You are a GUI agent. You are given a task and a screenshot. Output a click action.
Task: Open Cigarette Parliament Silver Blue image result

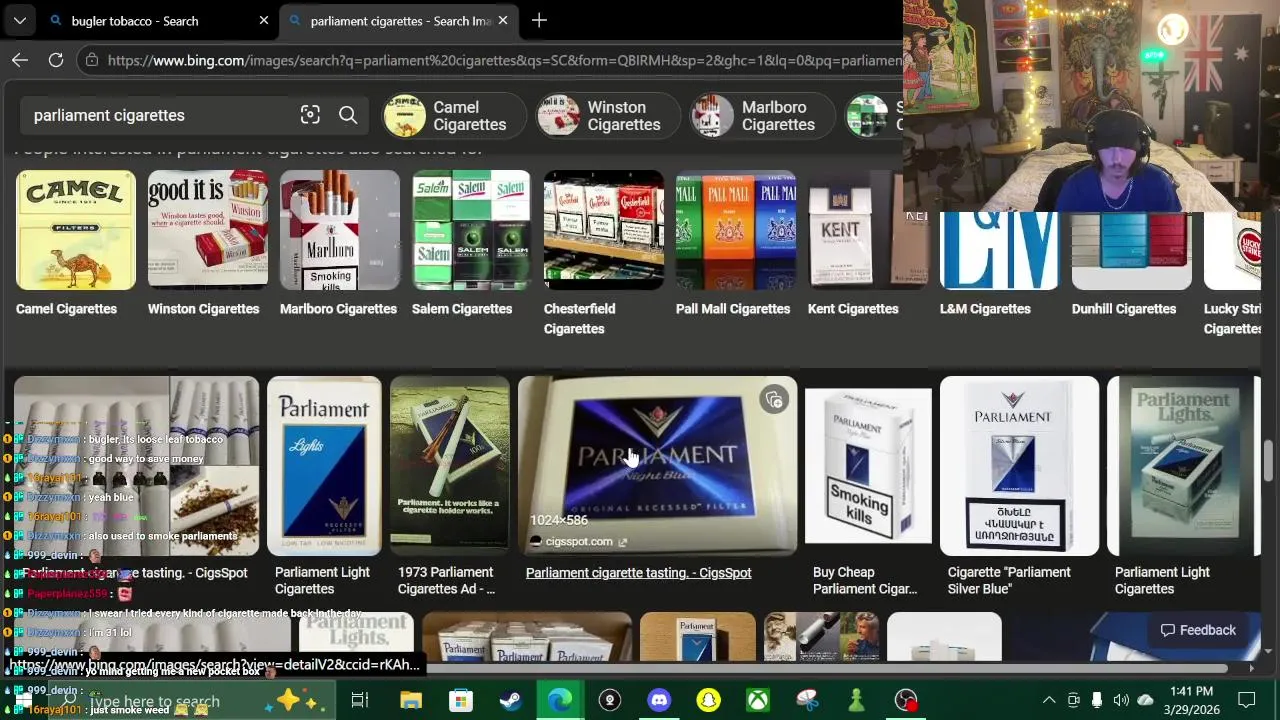pyautogui.click(x=1020, y=466)
